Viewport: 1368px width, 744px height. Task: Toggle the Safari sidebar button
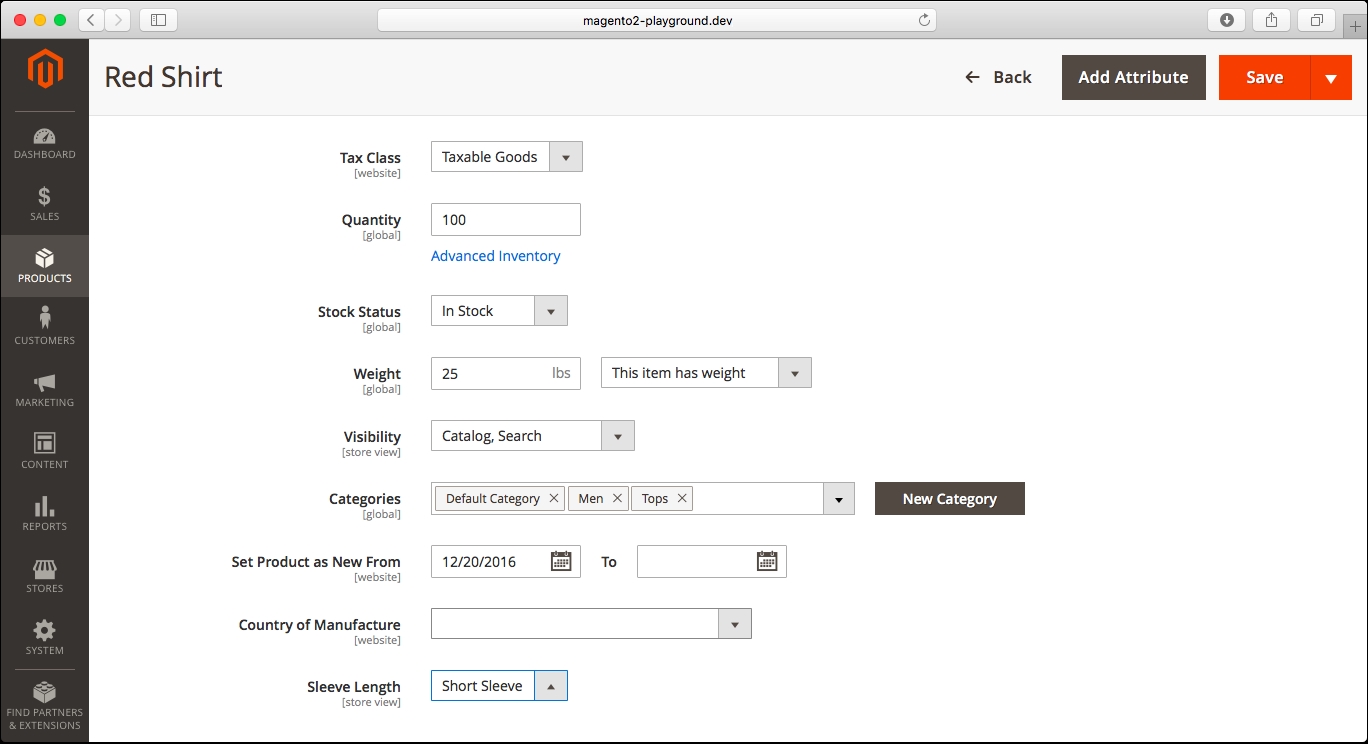(x=158, y=20)
